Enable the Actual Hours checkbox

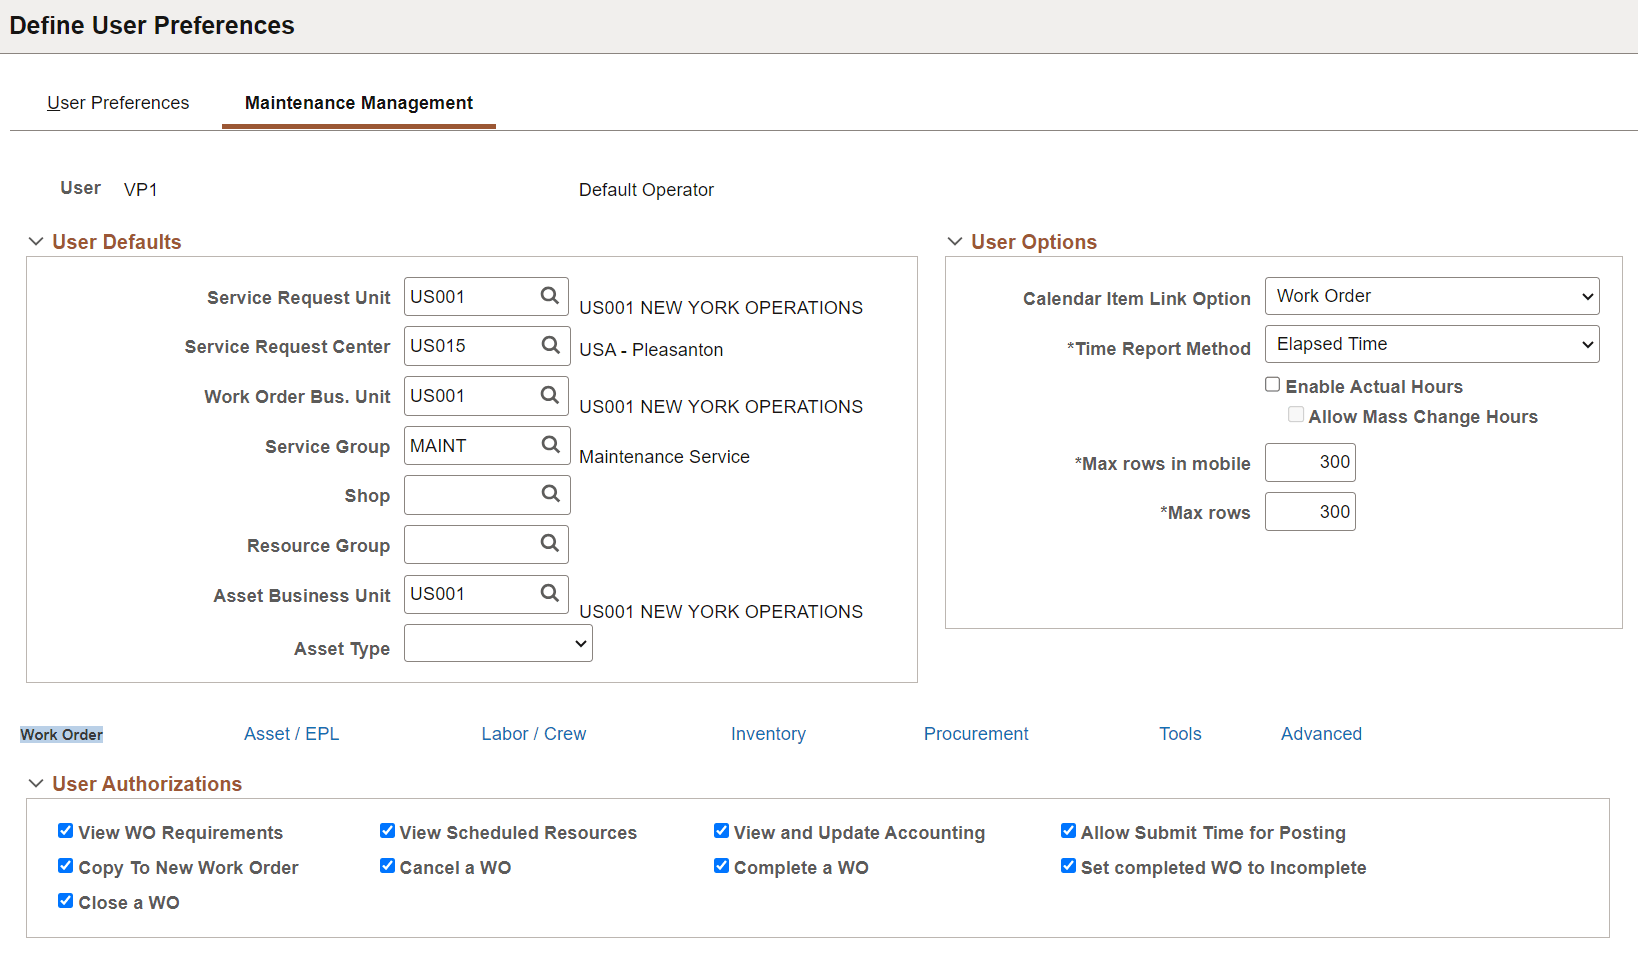pos(1272,384)
